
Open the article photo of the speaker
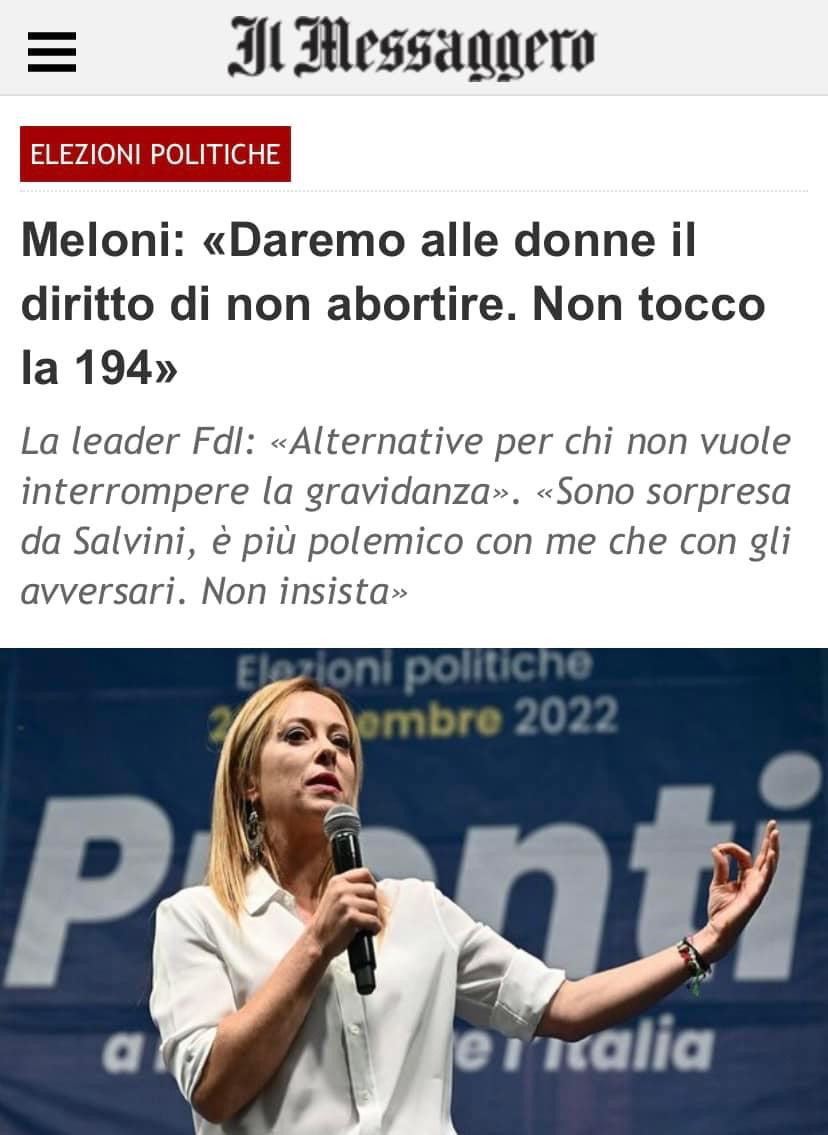(x=414, y=891)
